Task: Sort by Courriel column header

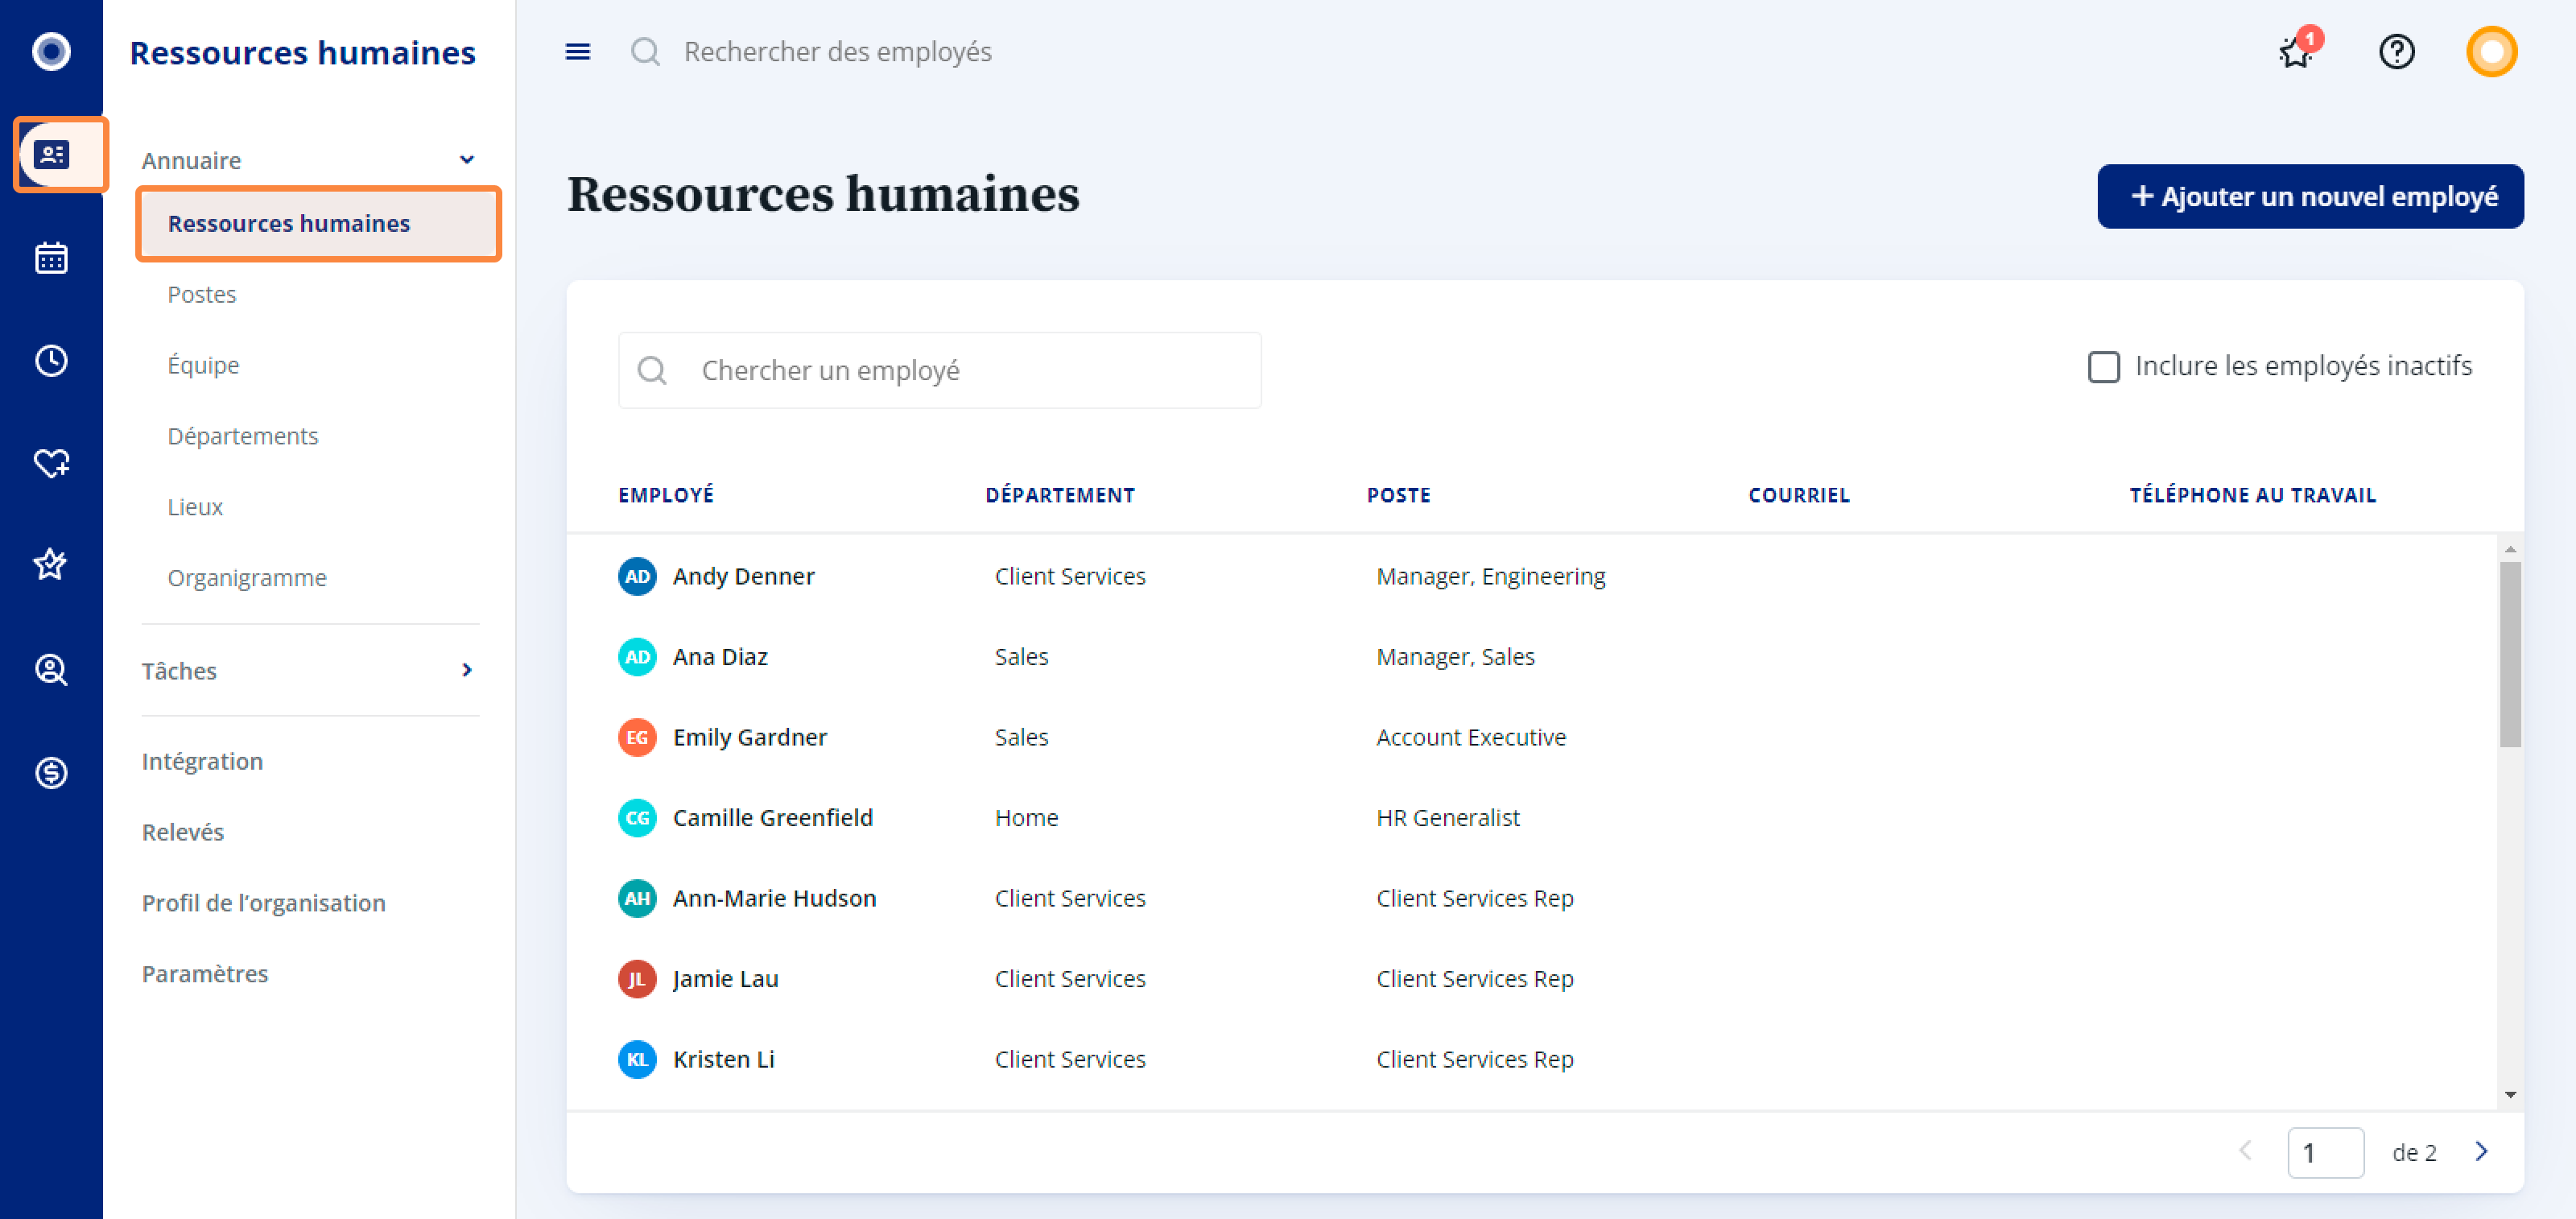Action: (1799, 496)
